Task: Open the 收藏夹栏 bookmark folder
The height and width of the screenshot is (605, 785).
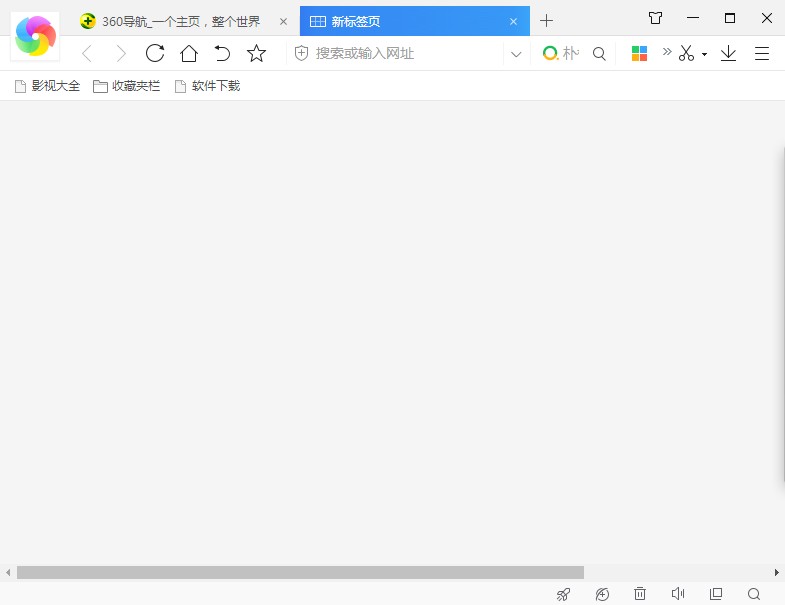Action: 127,86
